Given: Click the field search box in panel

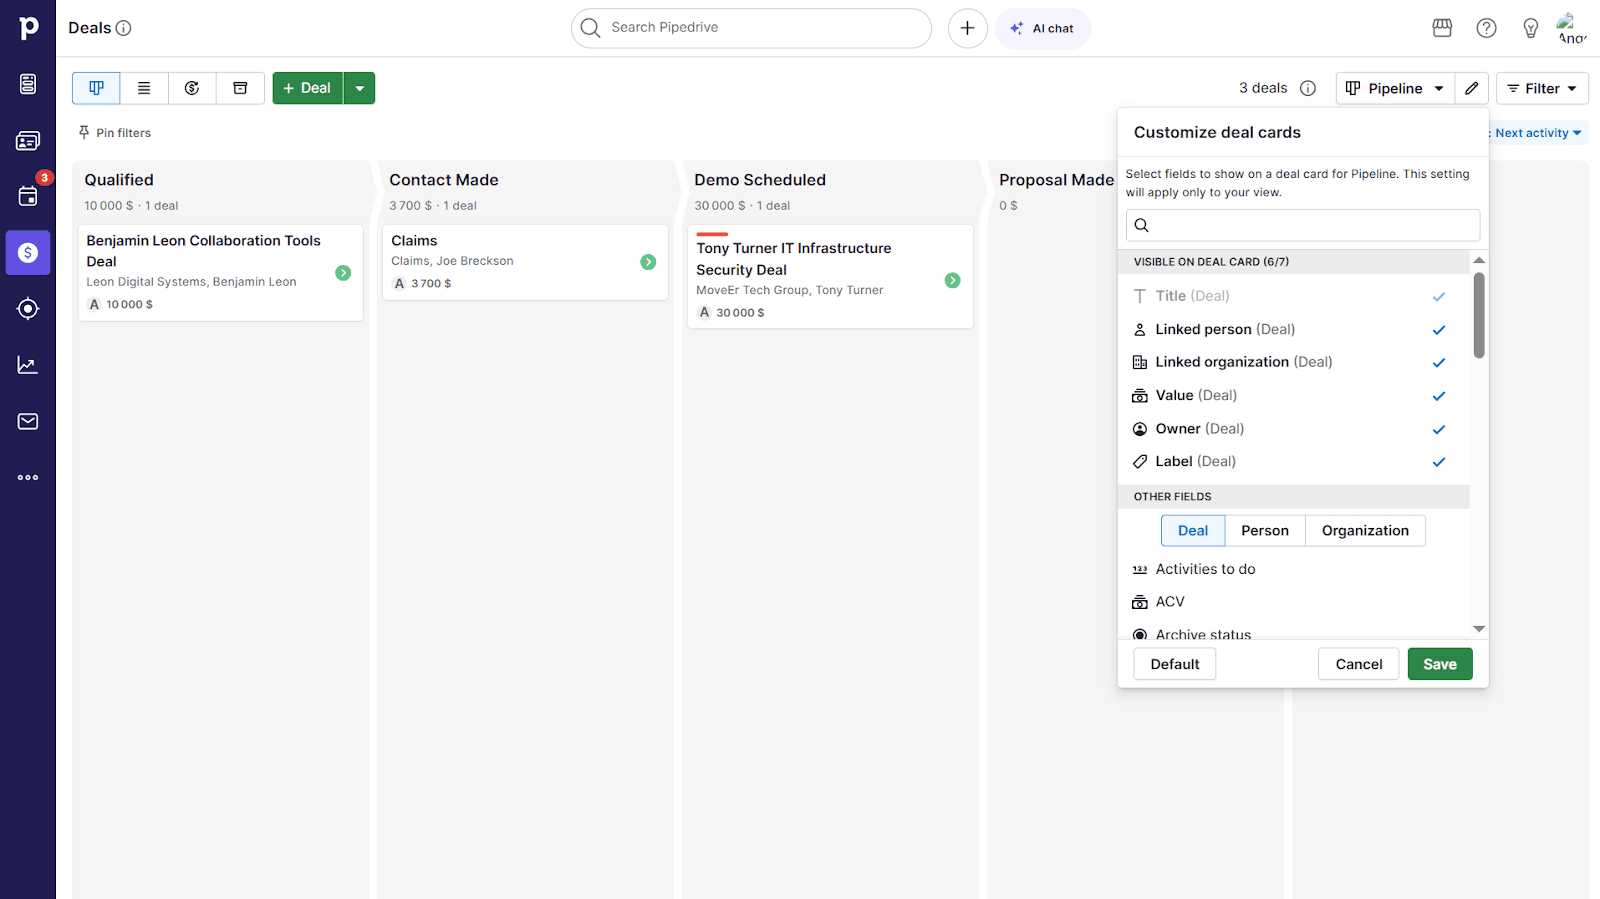Looking at the screenshot, I should [1302, 225].
